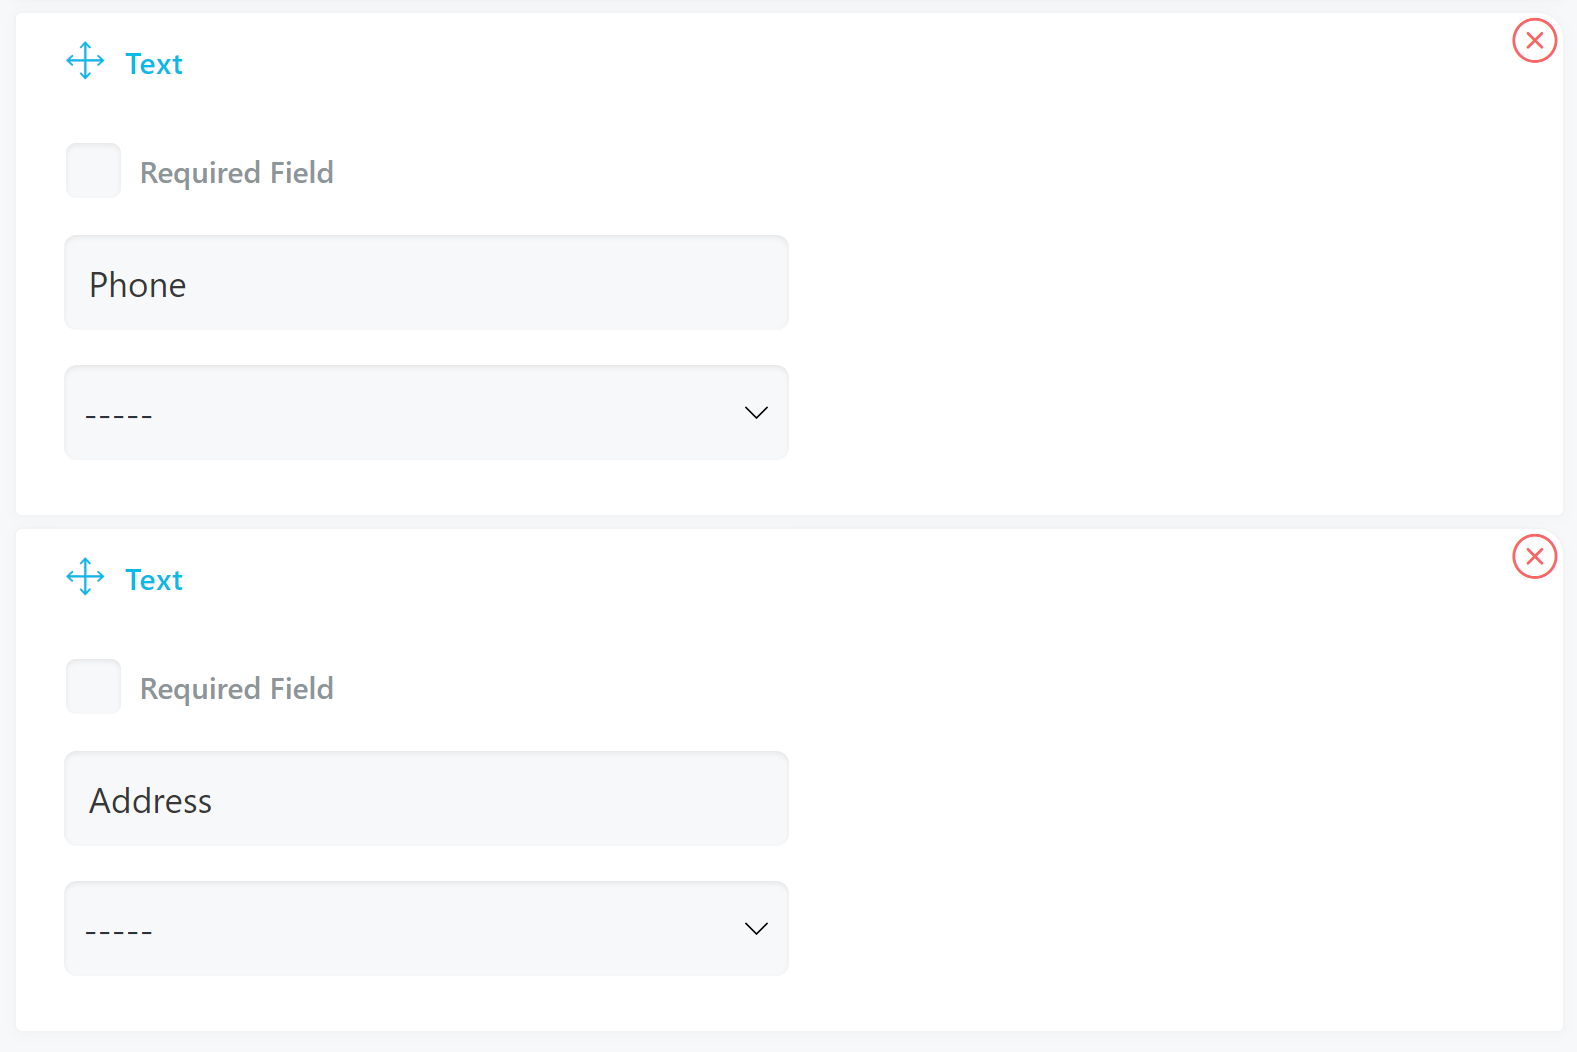1577x1052 pixels.
Task: Select the Phone label input field
Action: click(426, 283)
